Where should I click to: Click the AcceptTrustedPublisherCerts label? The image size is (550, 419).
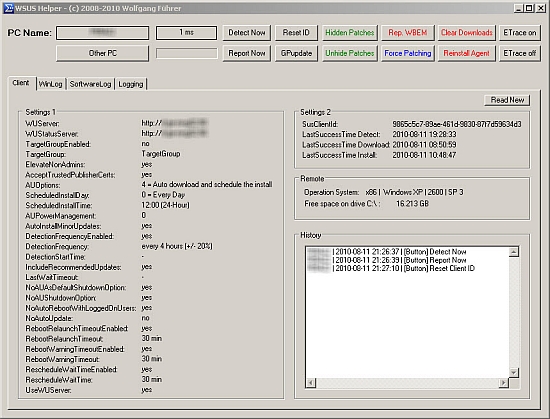click(x=70, y=175)
